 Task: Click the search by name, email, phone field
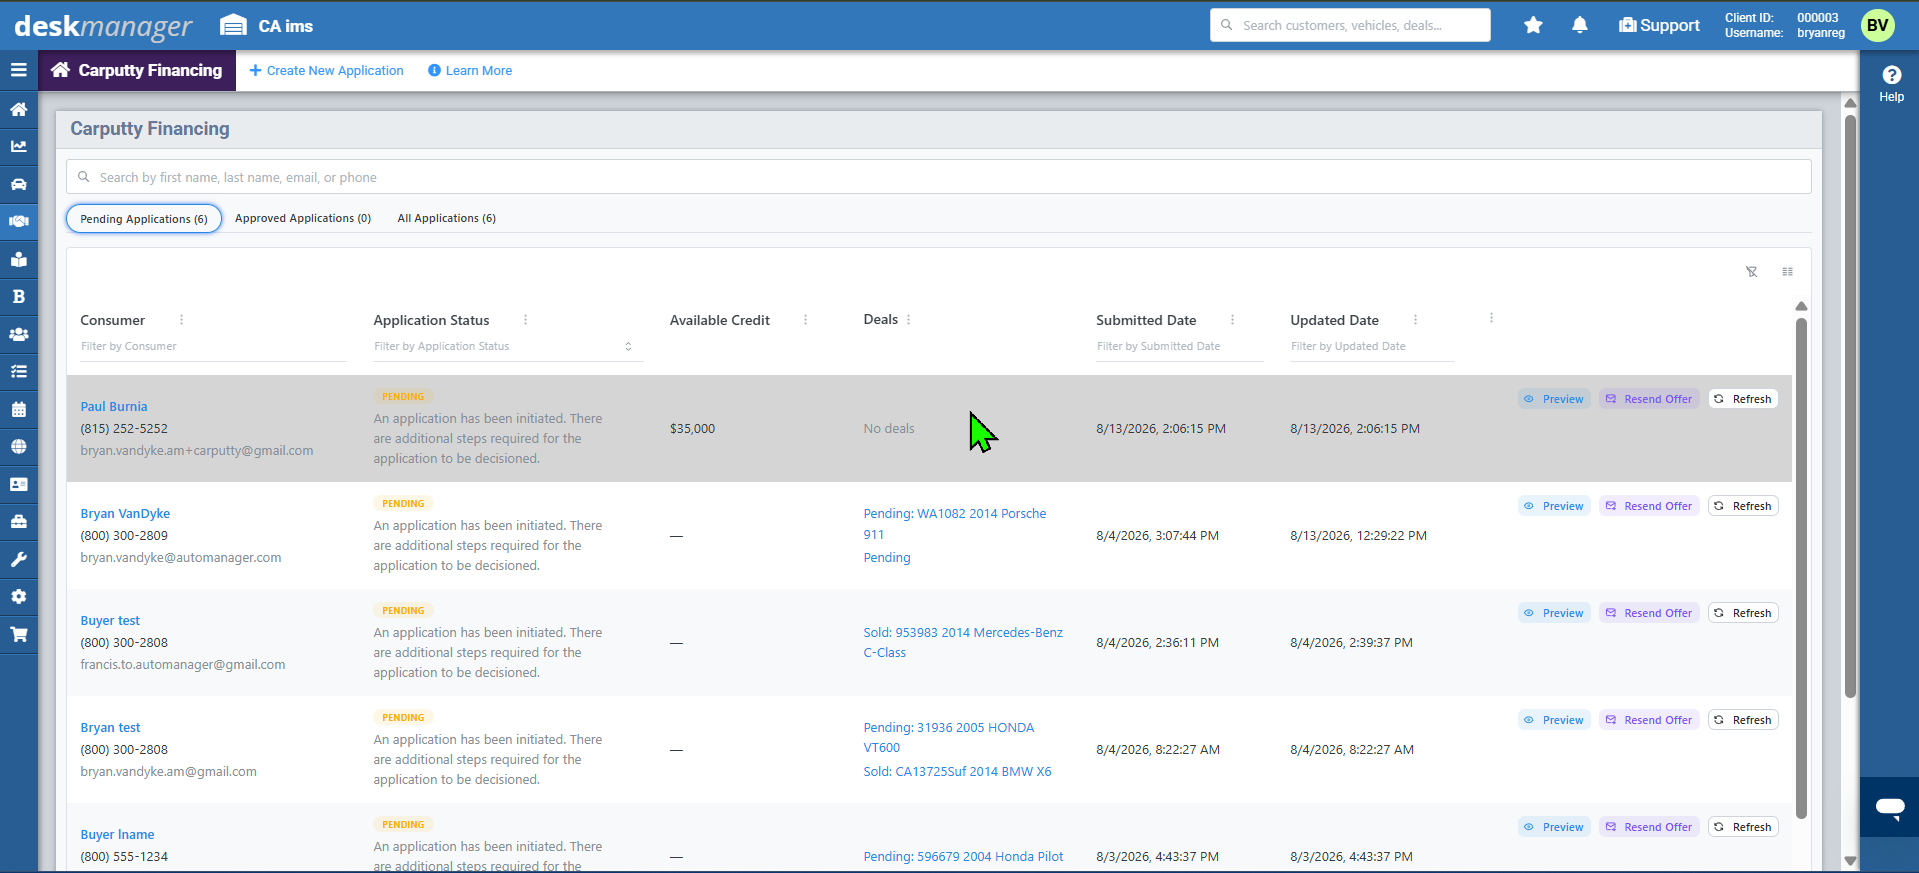coord(939,177)
